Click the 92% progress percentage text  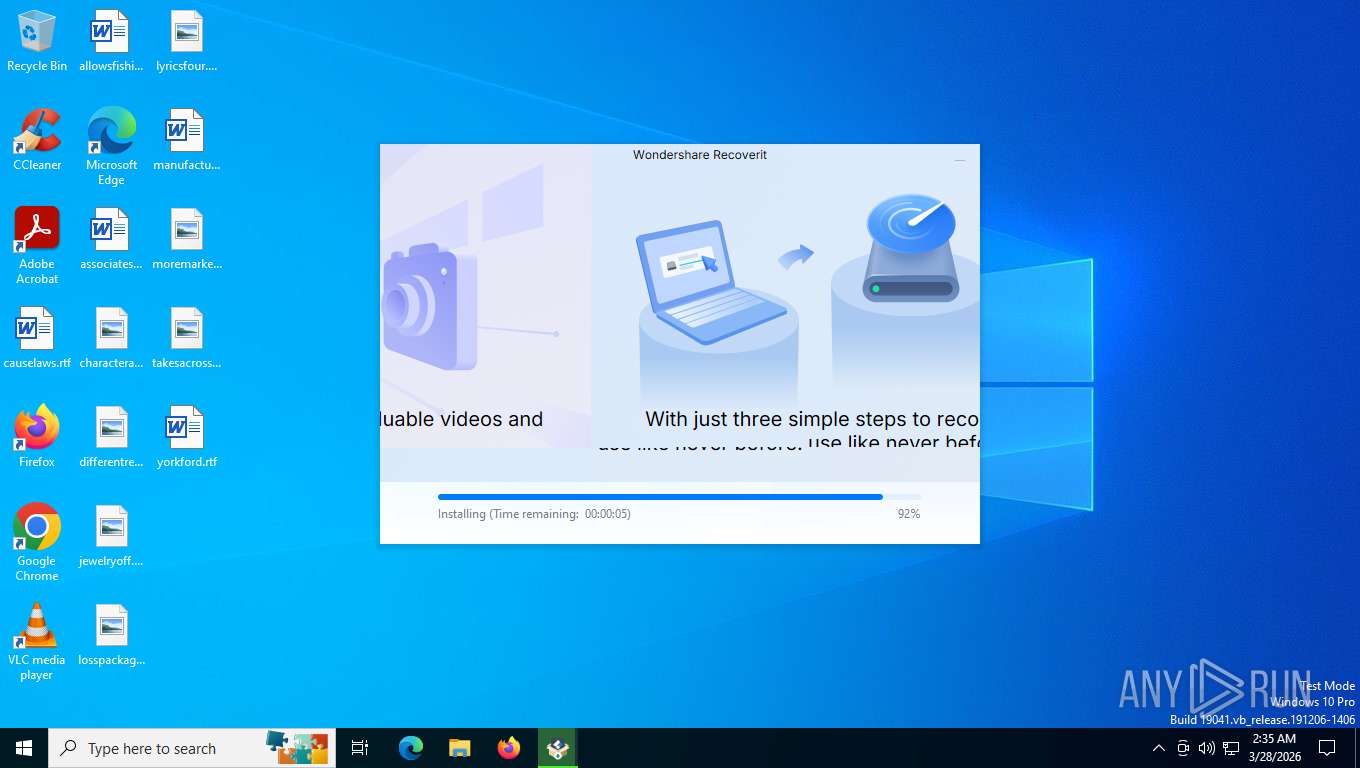909,514
